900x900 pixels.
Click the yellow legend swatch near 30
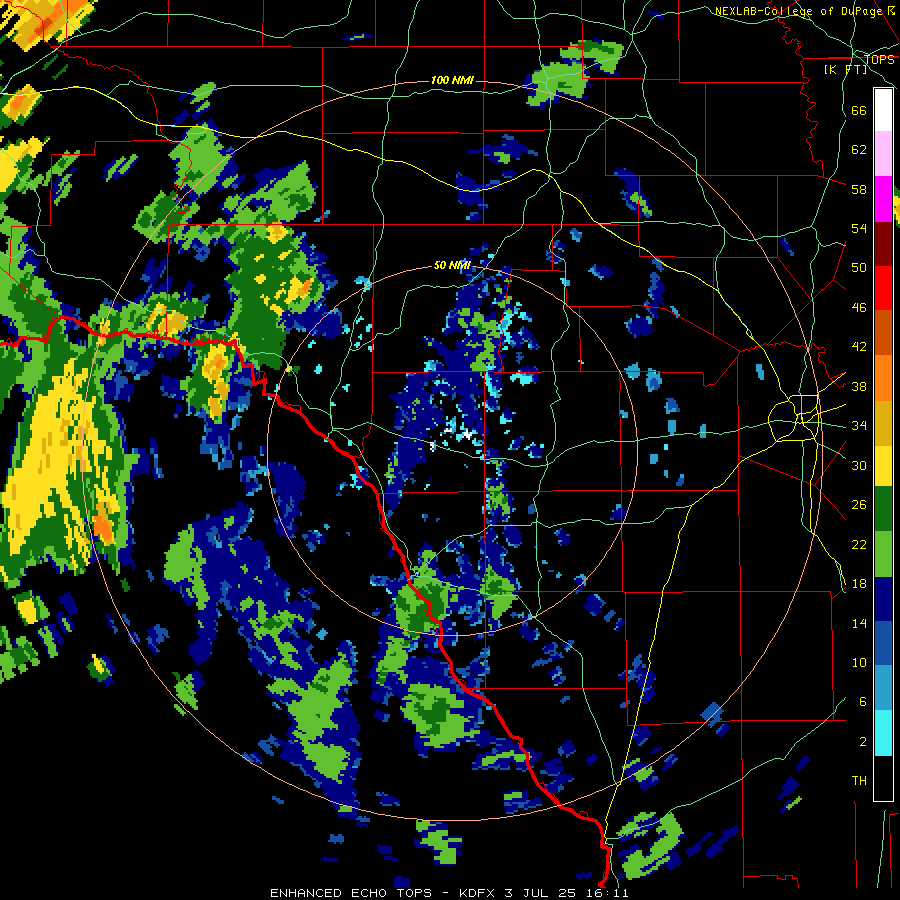pyautogui.click(x=883, y=465)
